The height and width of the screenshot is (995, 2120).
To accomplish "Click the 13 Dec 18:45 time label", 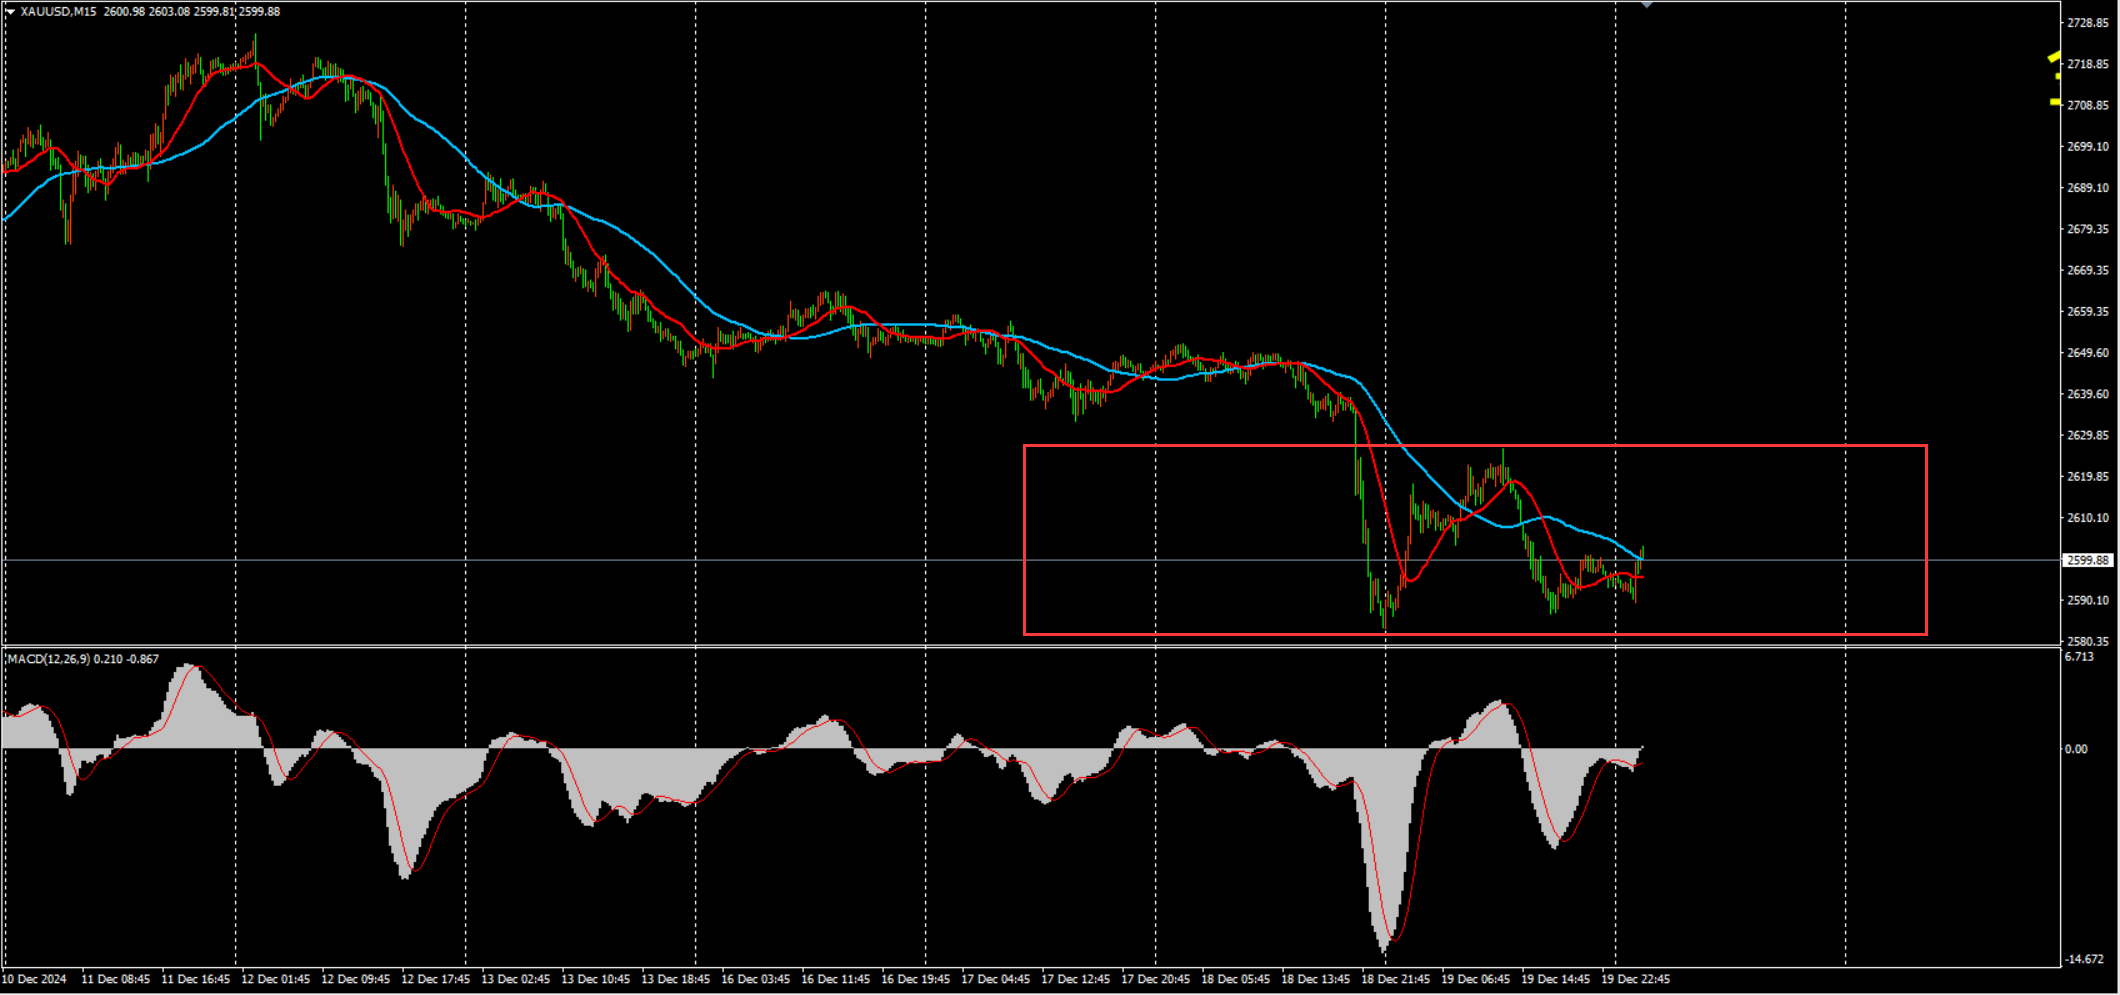I will [676, 979].
